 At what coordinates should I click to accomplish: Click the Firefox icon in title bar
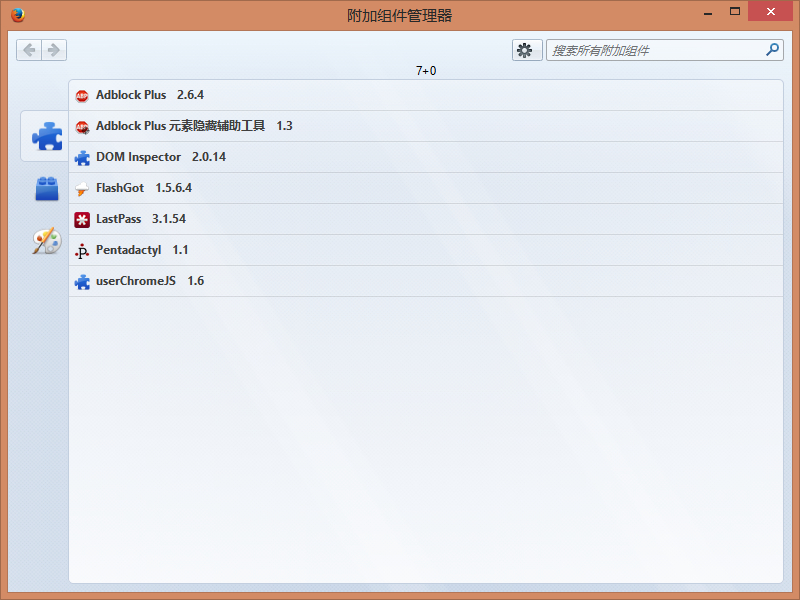tap(17, 15)
